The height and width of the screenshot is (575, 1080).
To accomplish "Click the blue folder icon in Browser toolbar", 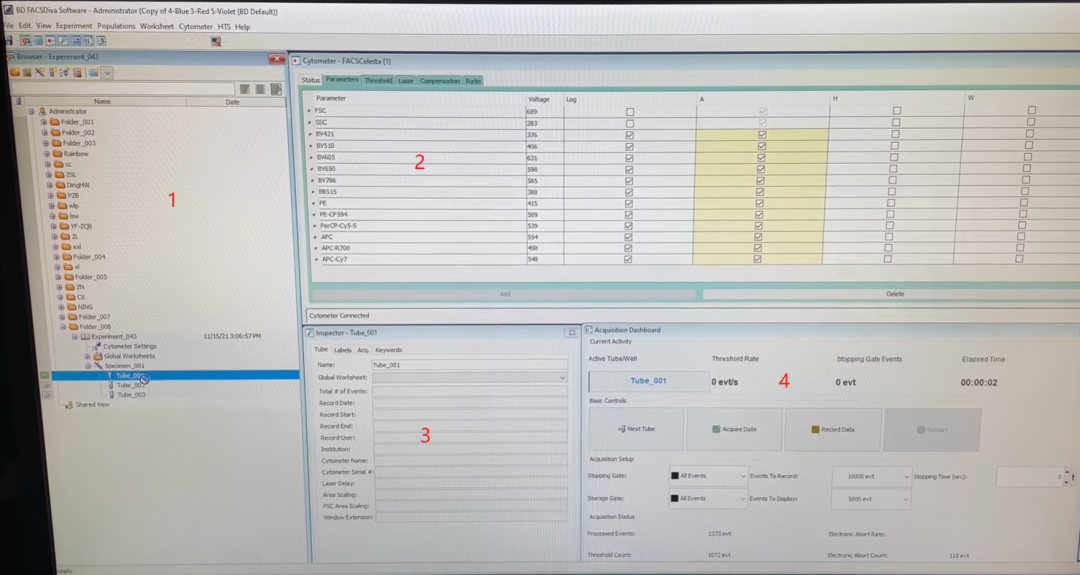I will click(93, 72).
